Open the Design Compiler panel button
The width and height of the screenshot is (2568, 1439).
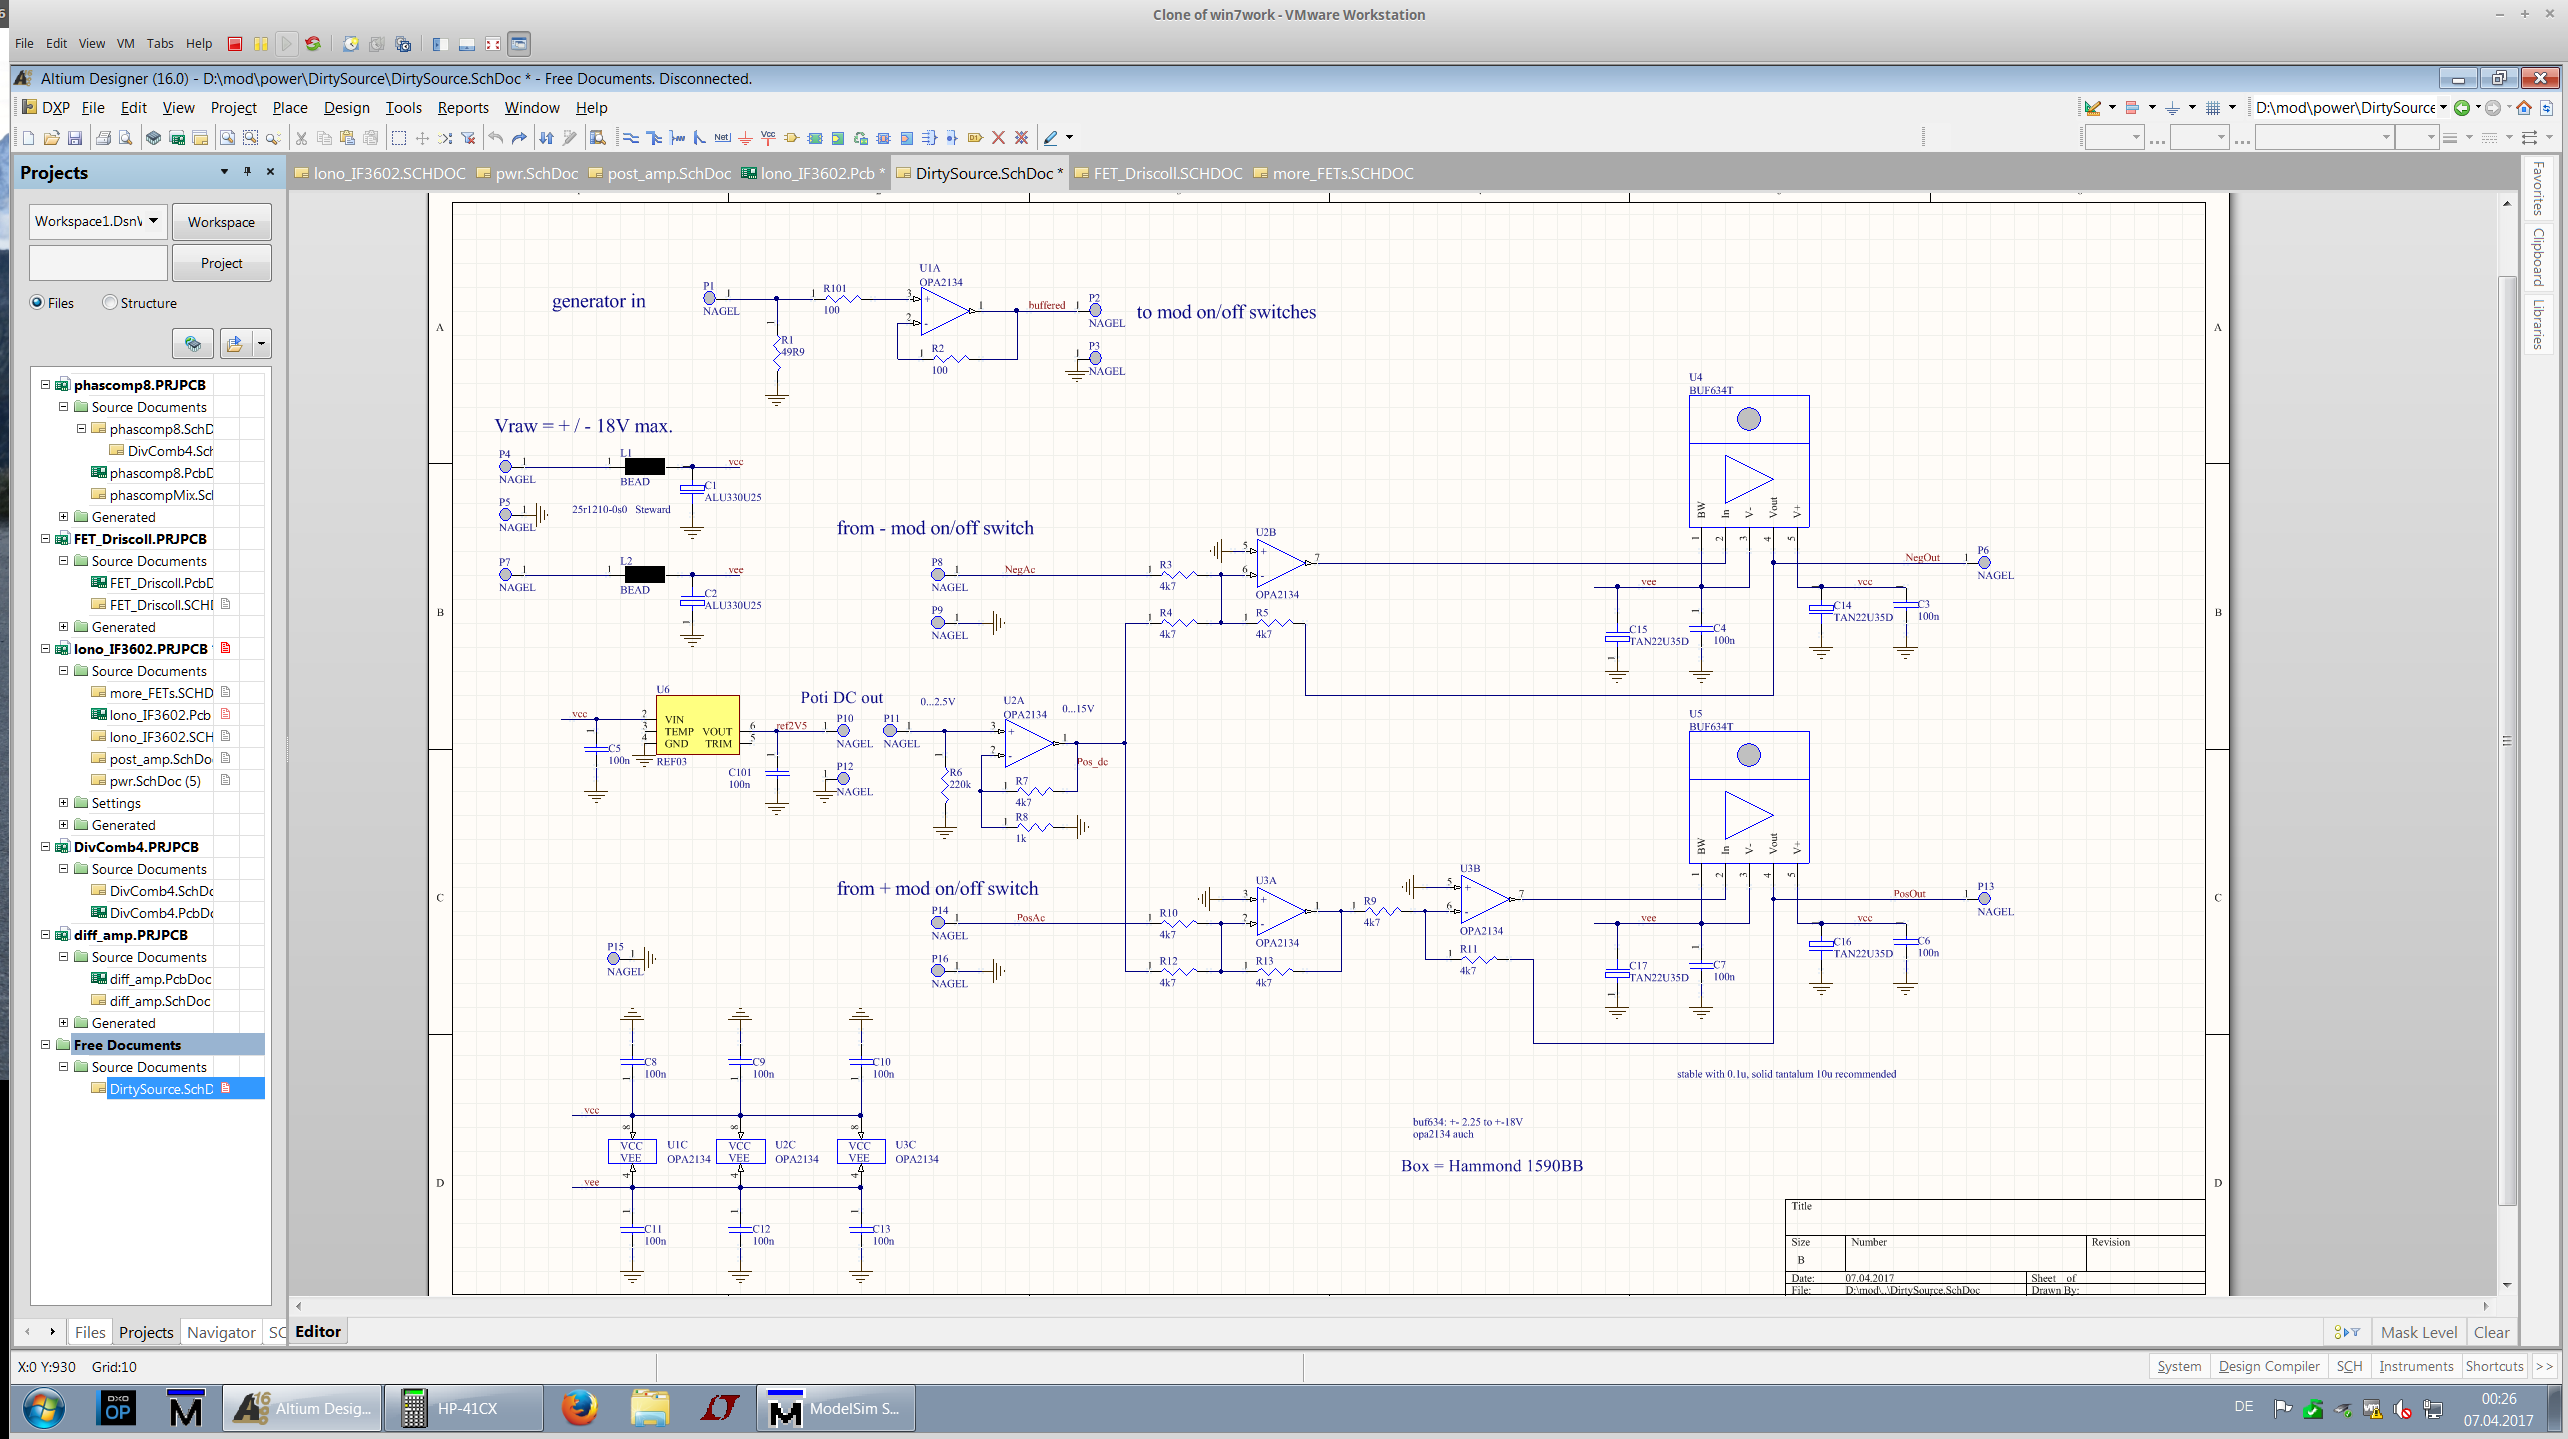(x=2268, y=1366)
